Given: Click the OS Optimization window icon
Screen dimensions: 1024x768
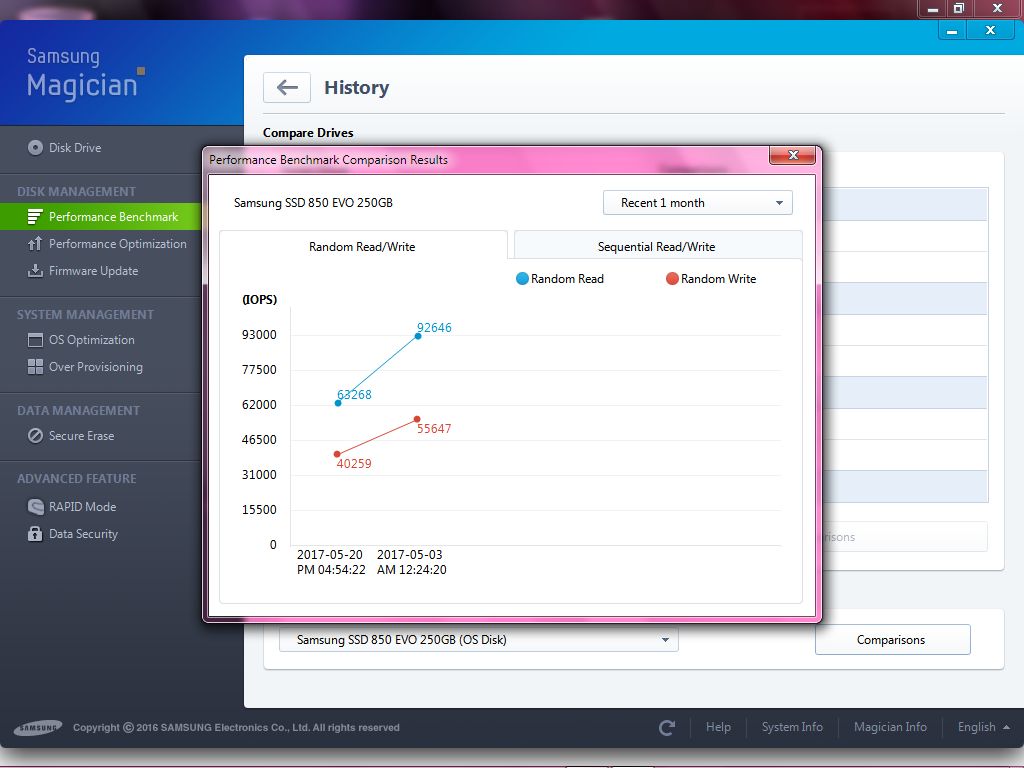Looking at the screenshot, I should pyautogui.click(x=35, y=340).
